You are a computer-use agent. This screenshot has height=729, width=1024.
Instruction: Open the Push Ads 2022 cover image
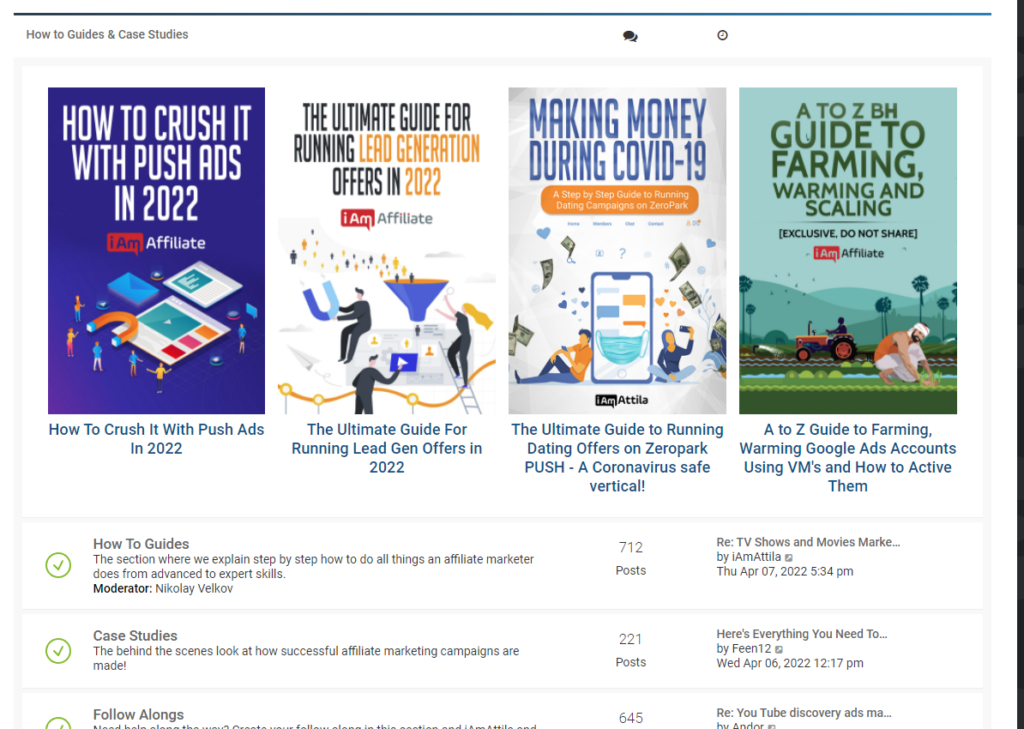click(x=157, y=251)
